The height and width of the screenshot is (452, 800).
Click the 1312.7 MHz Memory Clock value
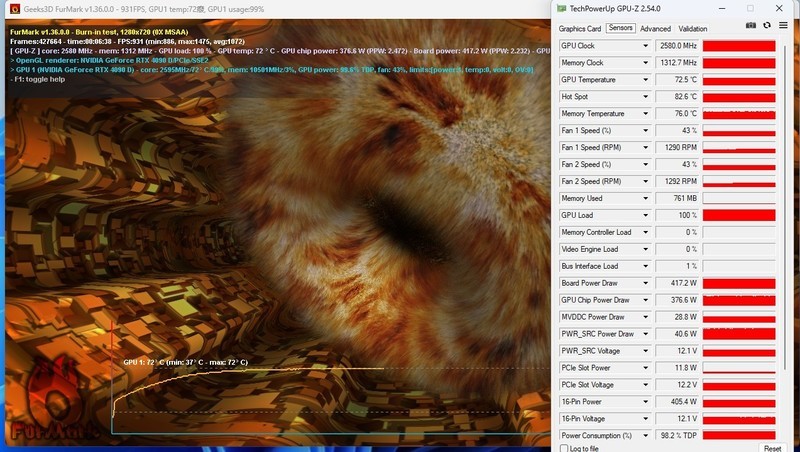[x=677, y=63]
